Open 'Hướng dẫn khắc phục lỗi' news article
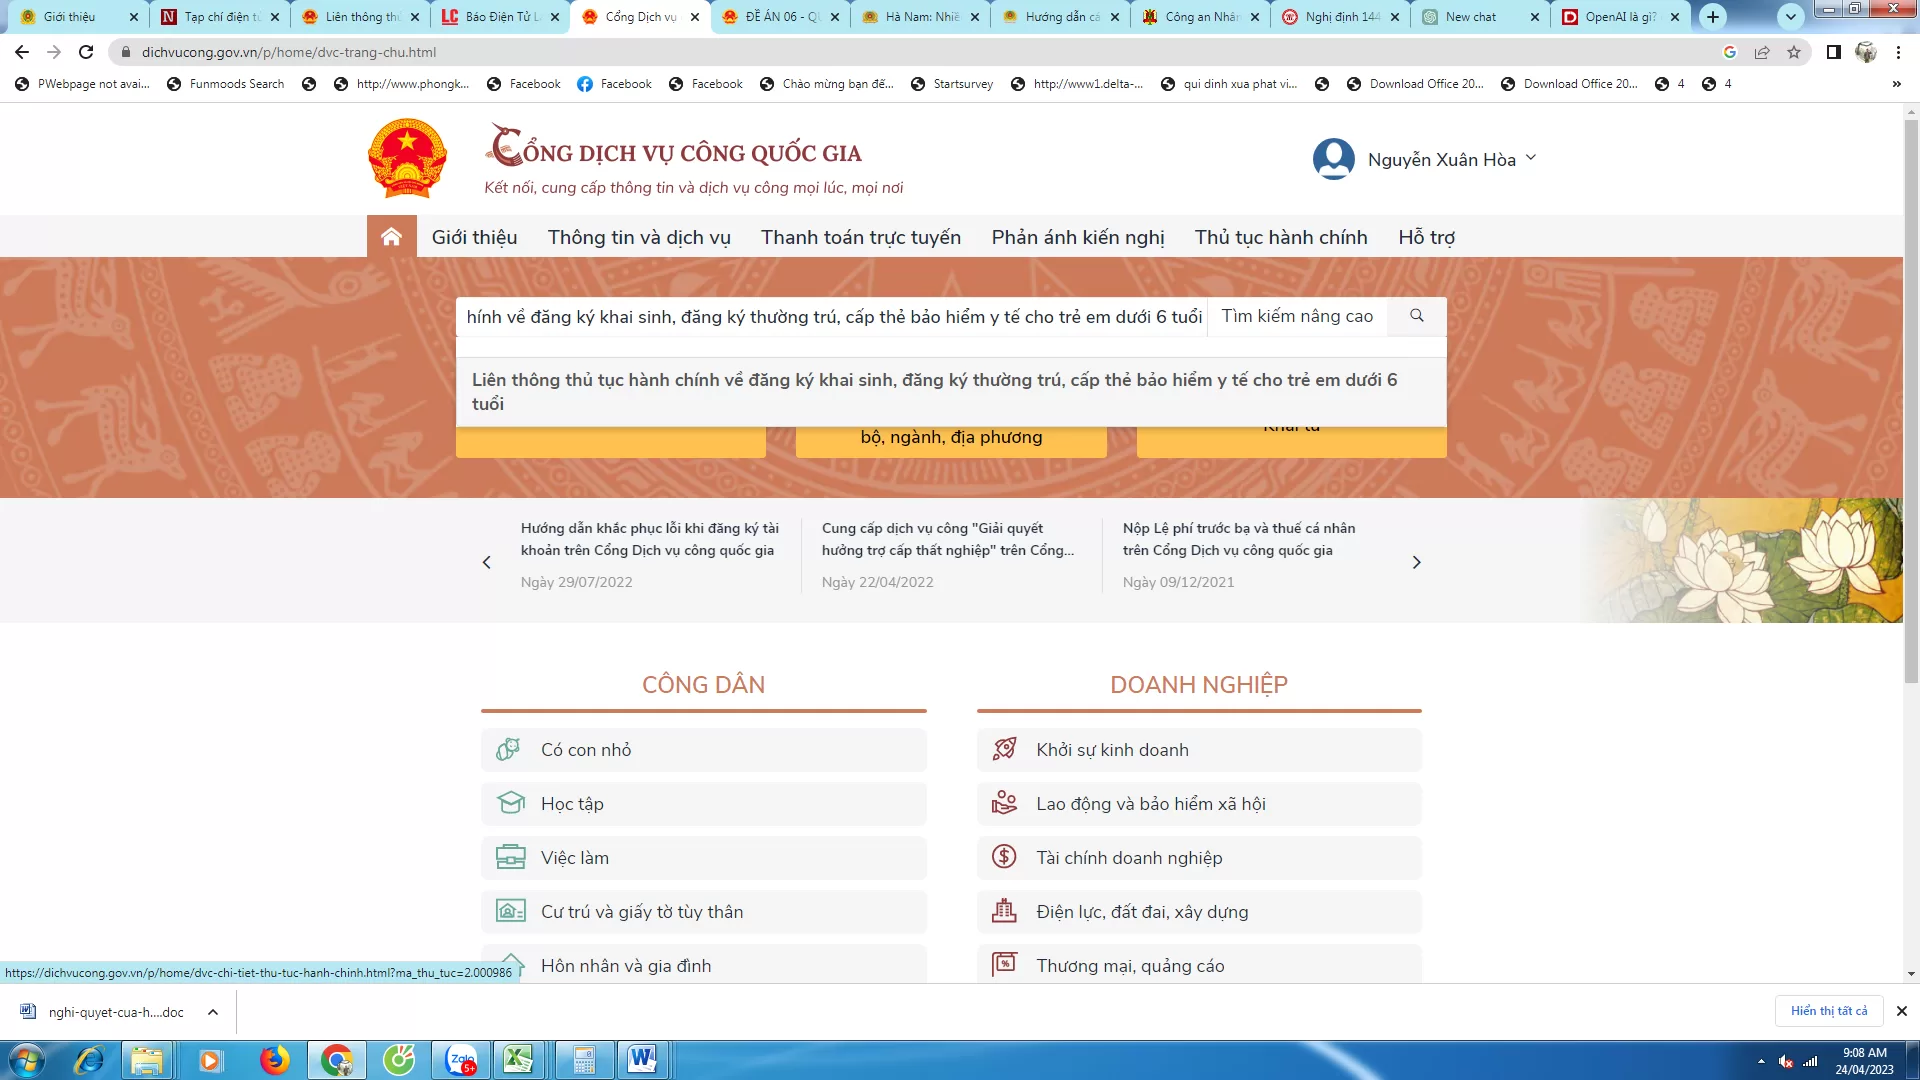This screenshot has height=1080, width=1920. pos(650,539)
